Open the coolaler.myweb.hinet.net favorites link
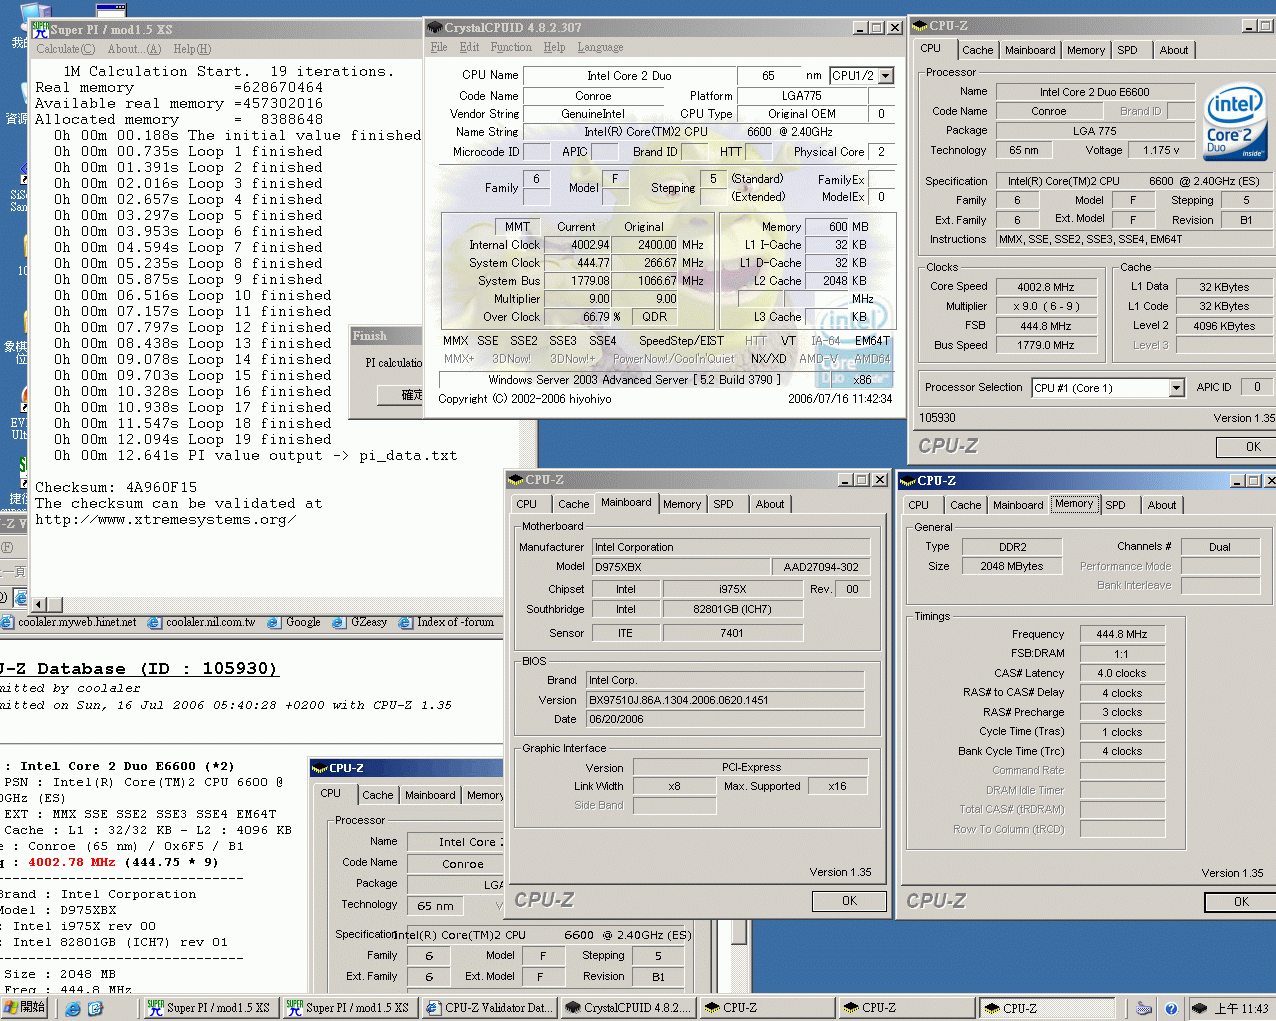 click(x=70, y=622)
